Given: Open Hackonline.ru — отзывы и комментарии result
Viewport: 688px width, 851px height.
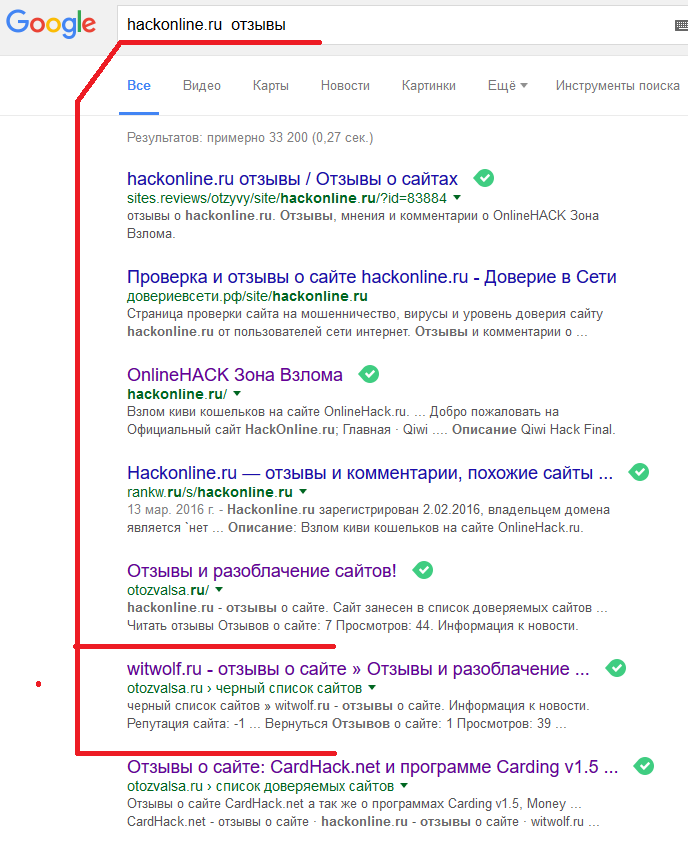Looking at the screenshot, I should 370,473.
